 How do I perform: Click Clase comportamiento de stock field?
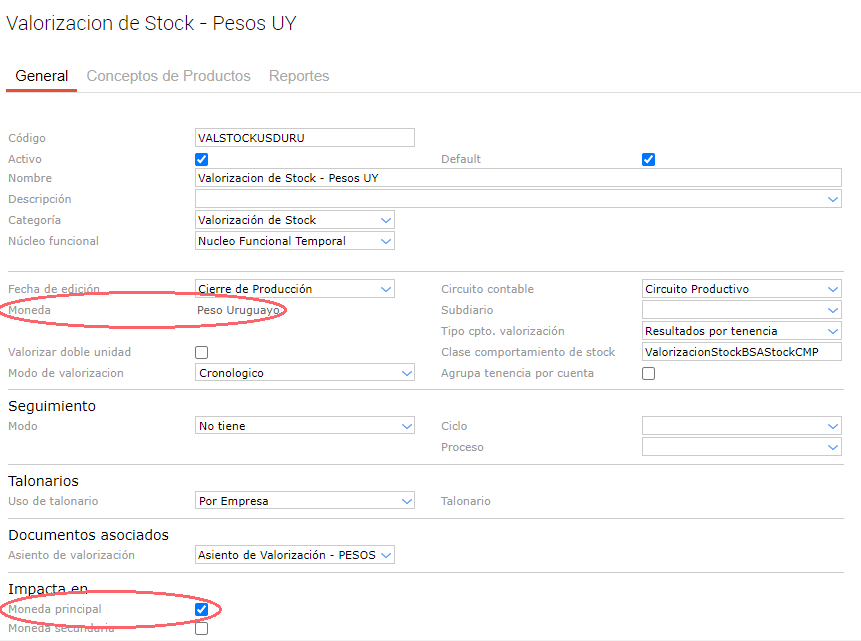point(741,352)
